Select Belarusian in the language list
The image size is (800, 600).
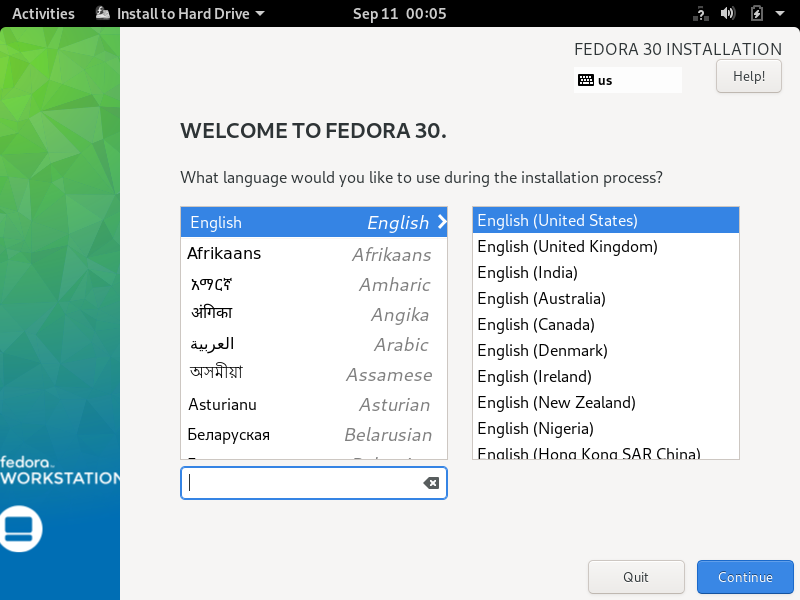[314, 434]
